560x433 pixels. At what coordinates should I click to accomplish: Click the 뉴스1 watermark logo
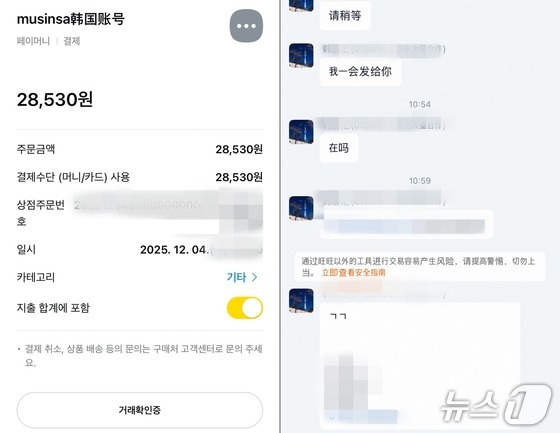tap(496, 406)
